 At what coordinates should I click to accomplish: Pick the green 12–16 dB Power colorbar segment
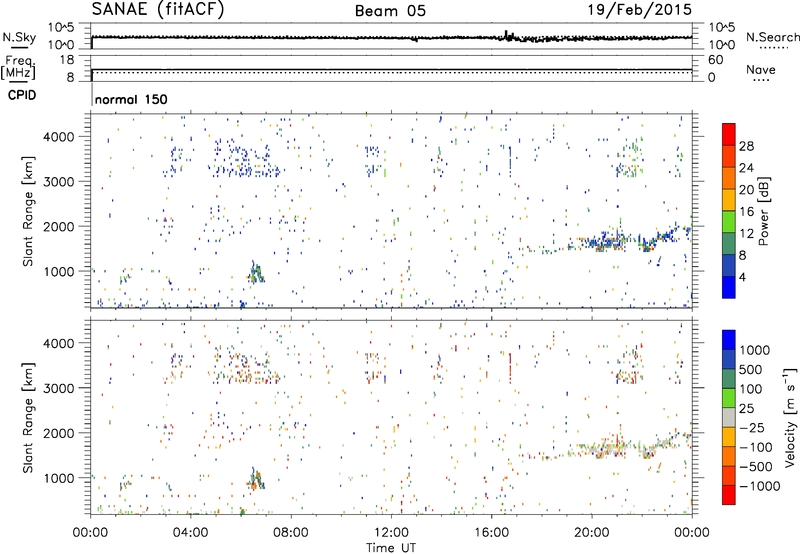(x=729, y=222)
